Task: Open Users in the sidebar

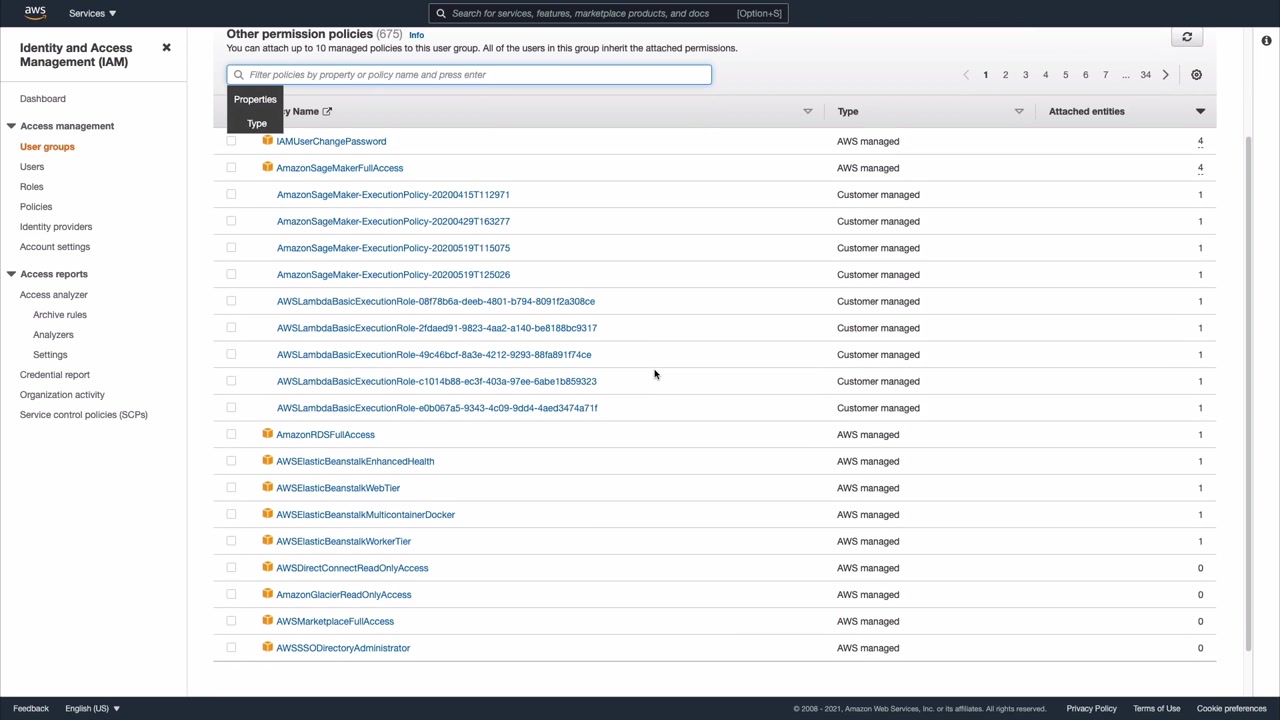Action: [x=32, y=167]
